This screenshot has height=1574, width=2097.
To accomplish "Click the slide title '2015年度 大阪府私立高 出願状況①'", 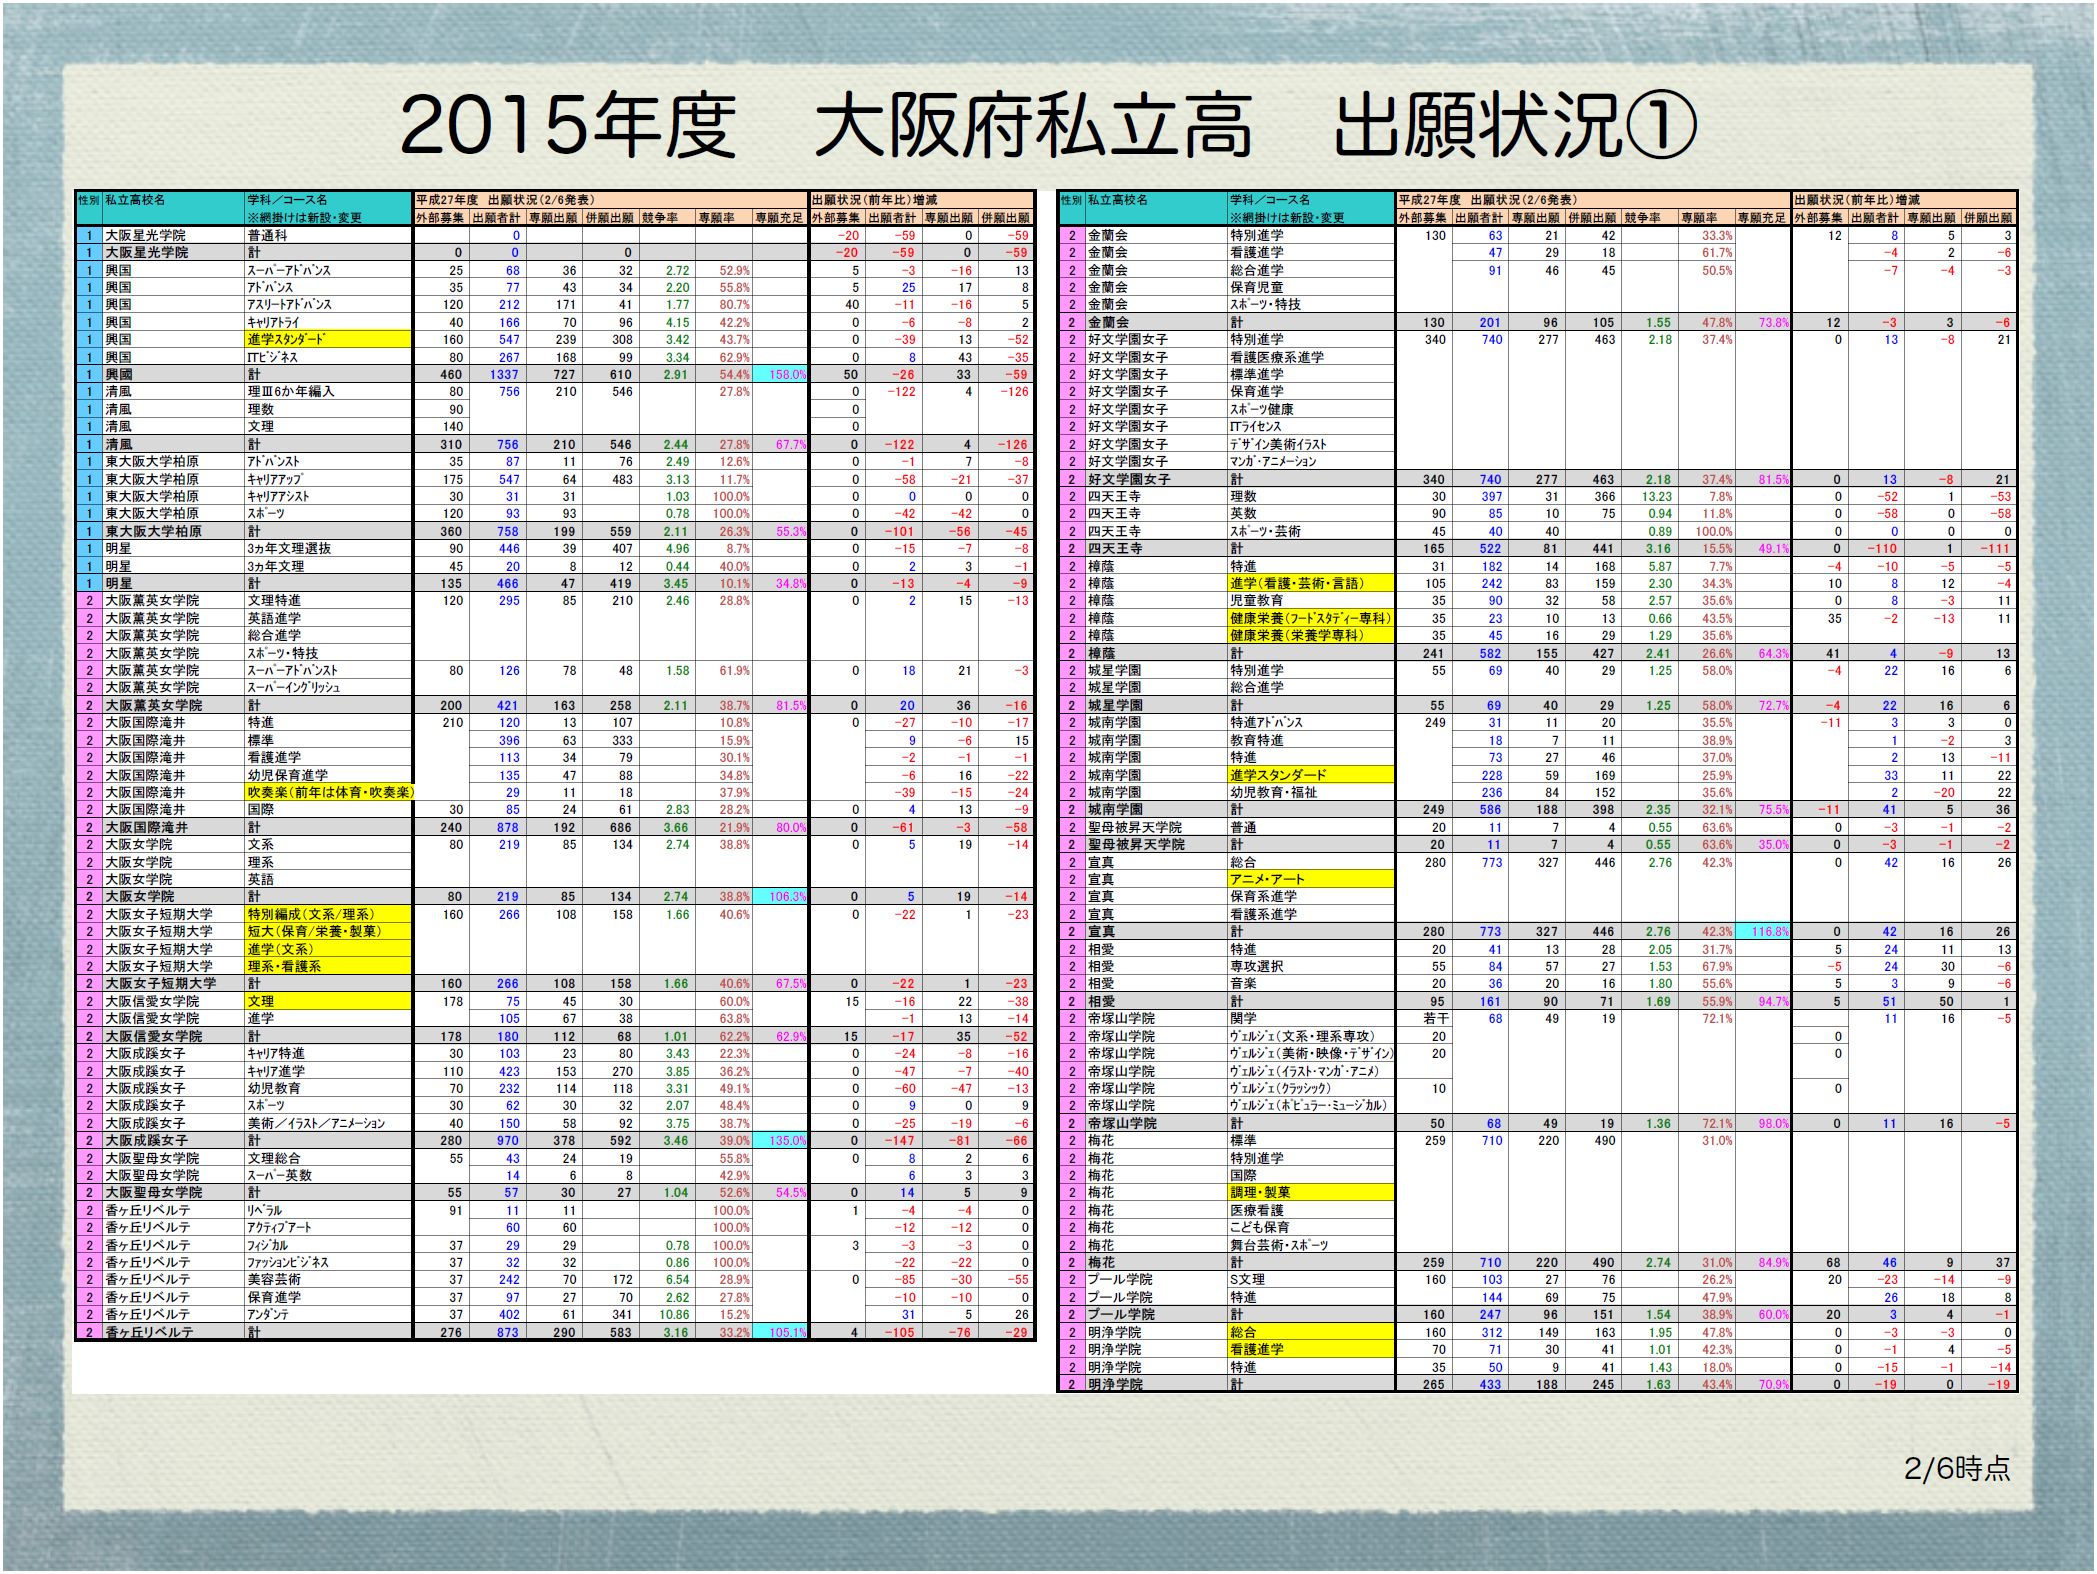I will click(x=1048, y=127).
